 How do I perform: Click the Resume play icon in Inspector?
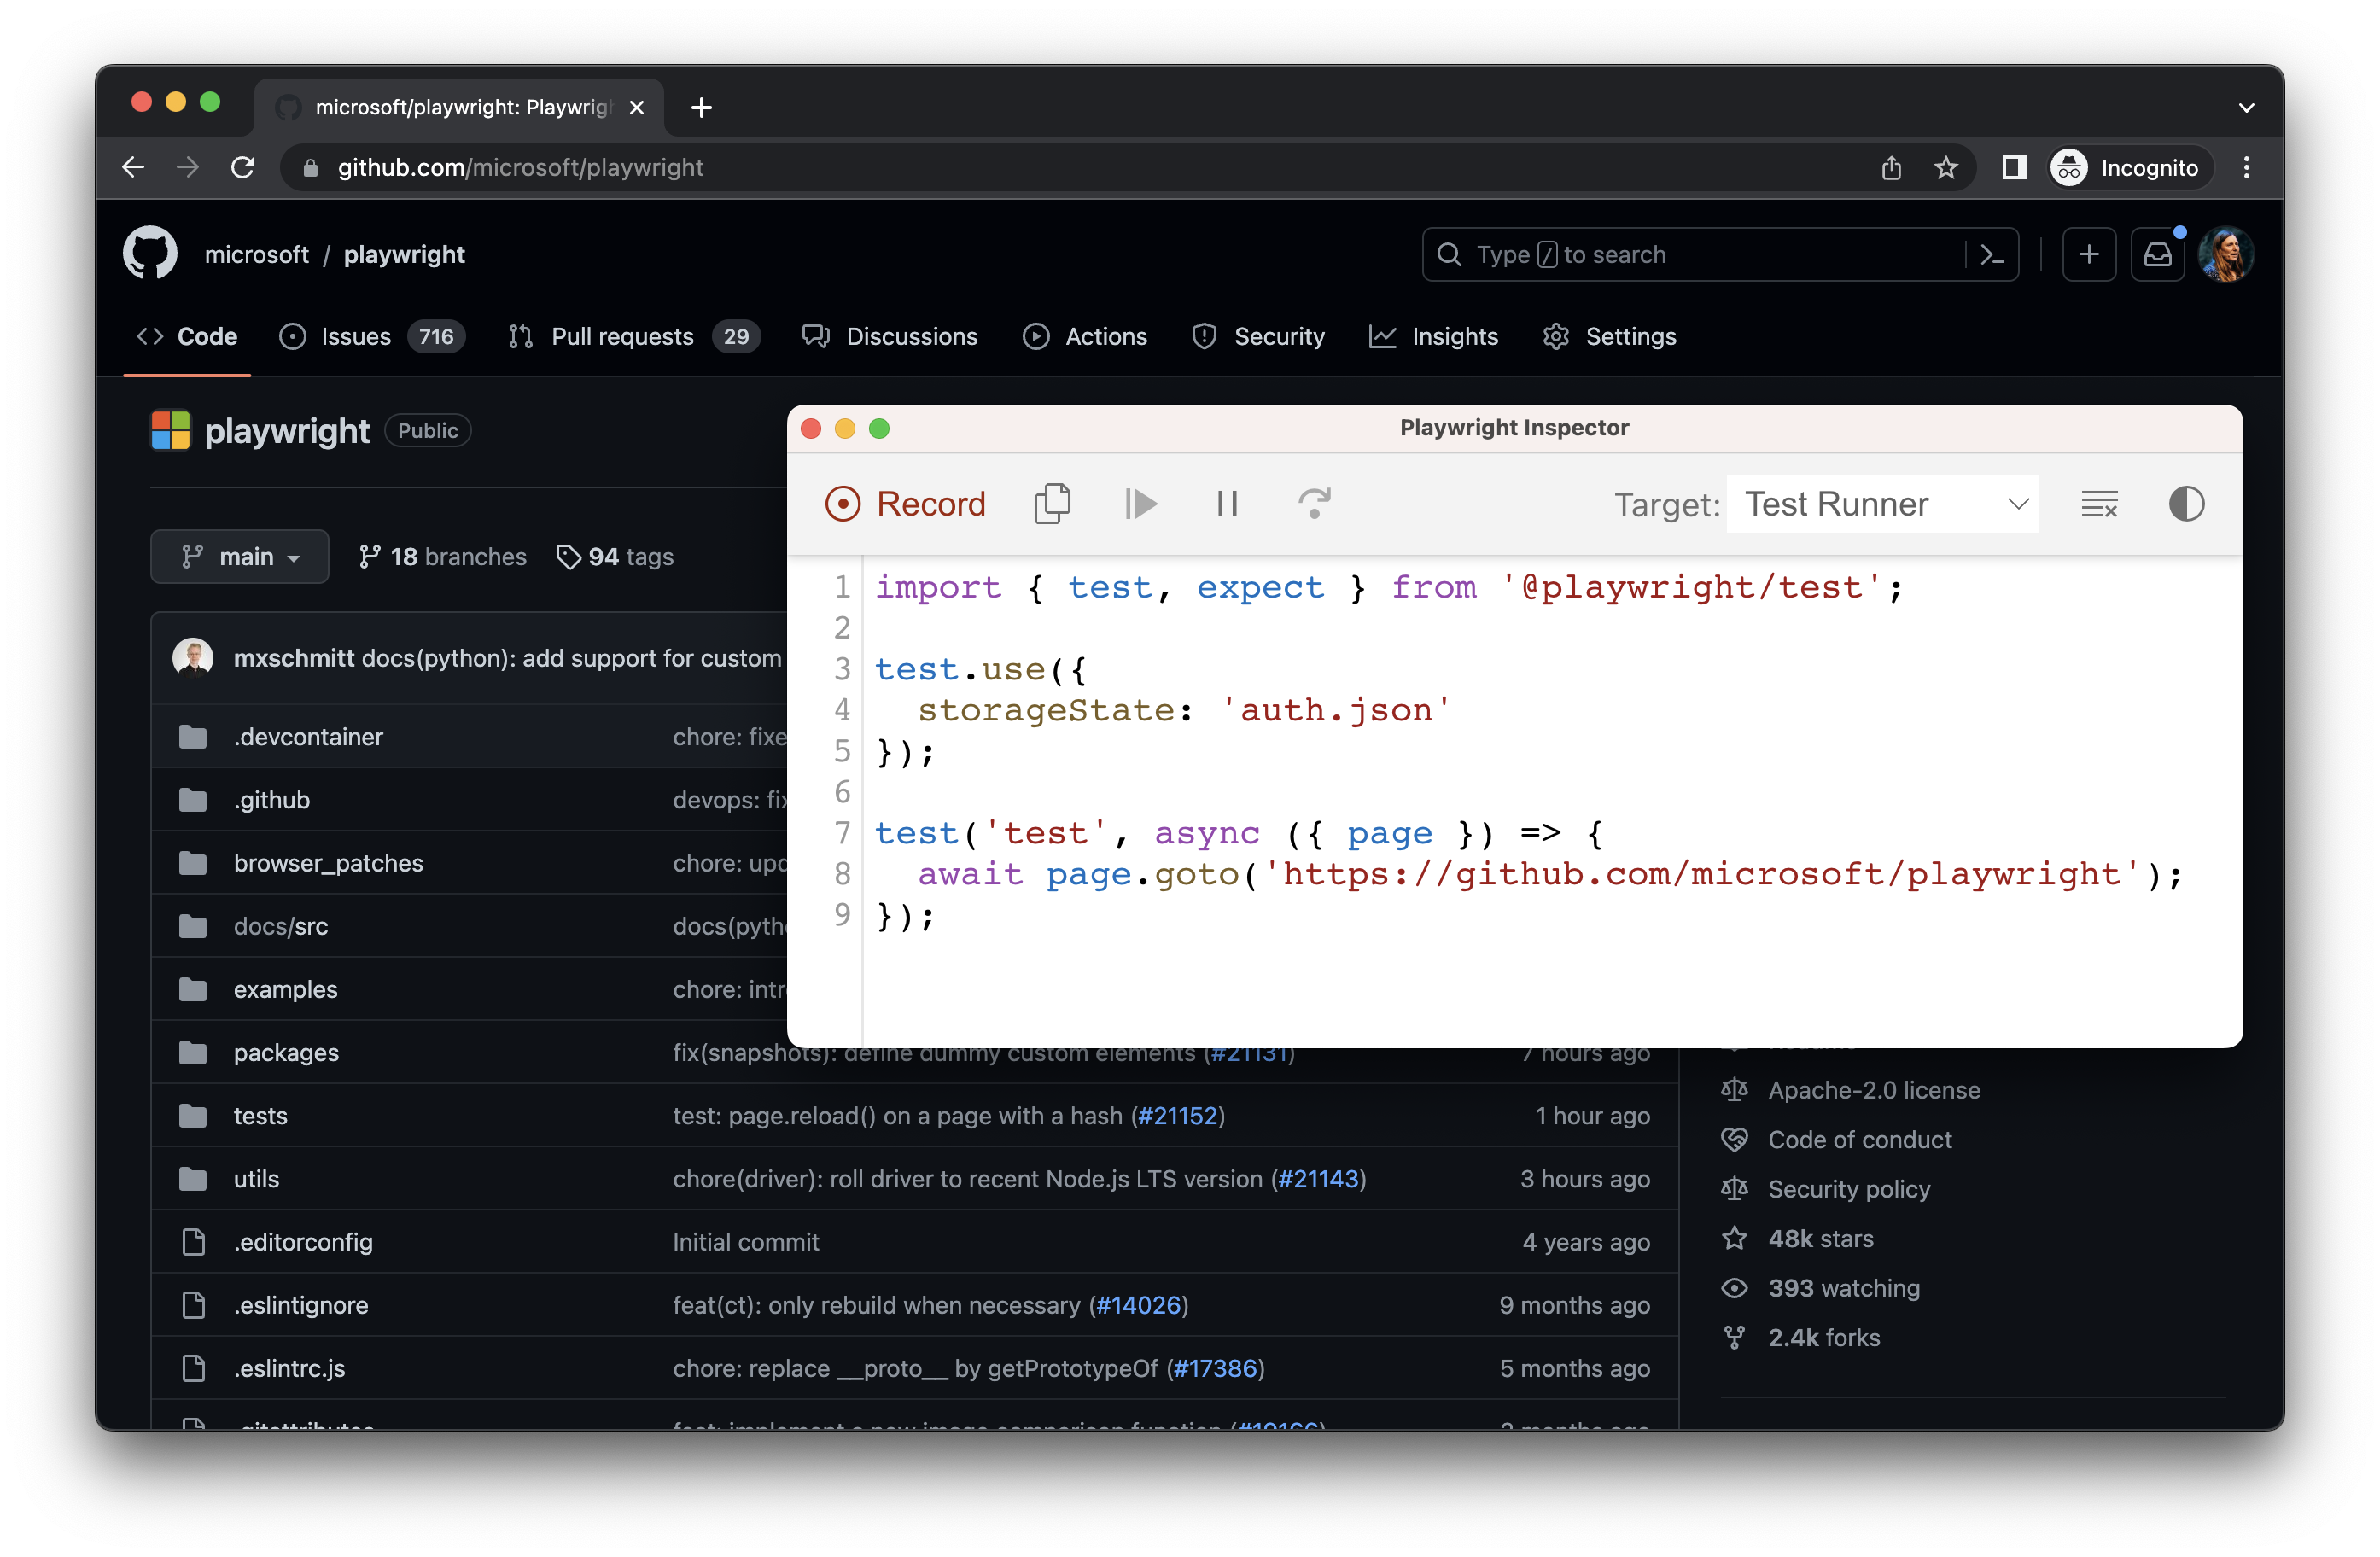click(x=1140, y=504)
